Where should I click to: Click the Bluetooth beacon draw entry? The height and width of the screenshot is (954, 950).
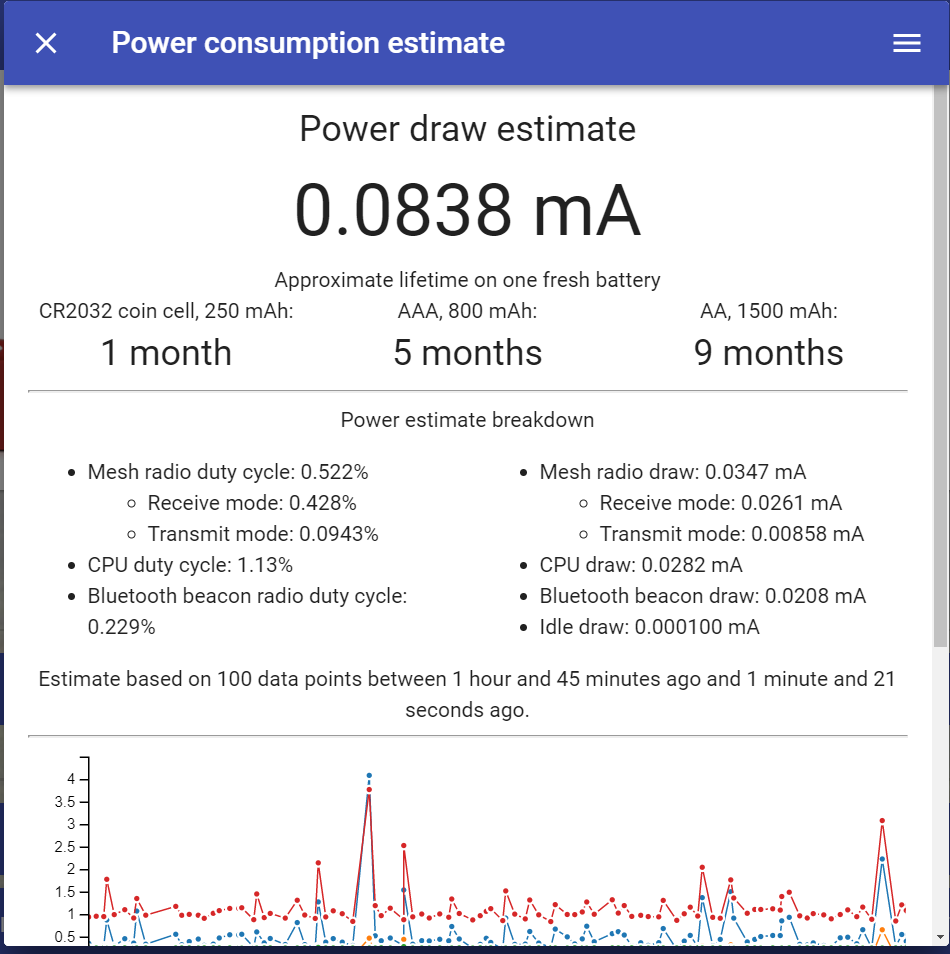pos(702,596)
